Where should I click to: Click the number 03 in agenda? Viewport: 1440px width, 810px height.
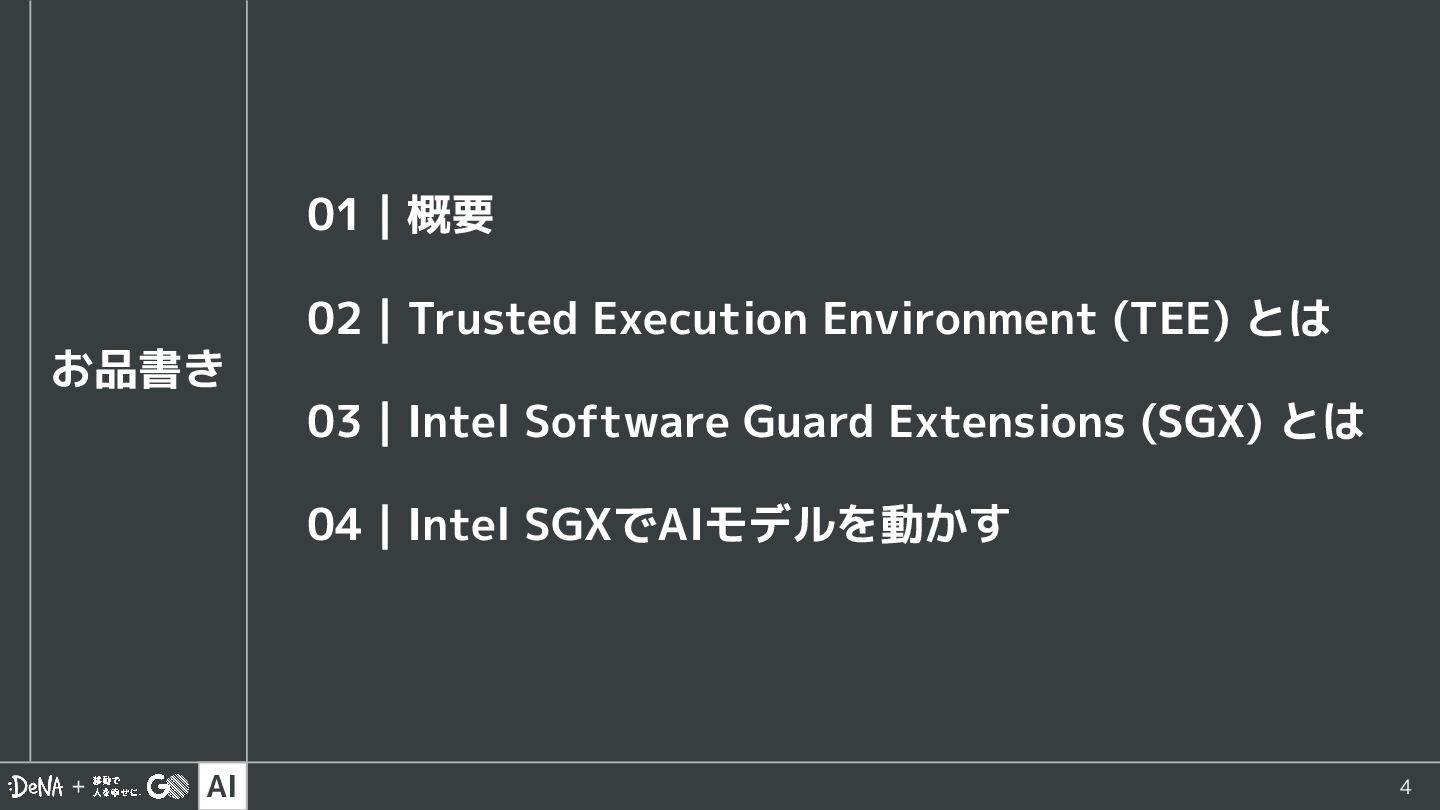pyautogui.click(x=334, y=422)
